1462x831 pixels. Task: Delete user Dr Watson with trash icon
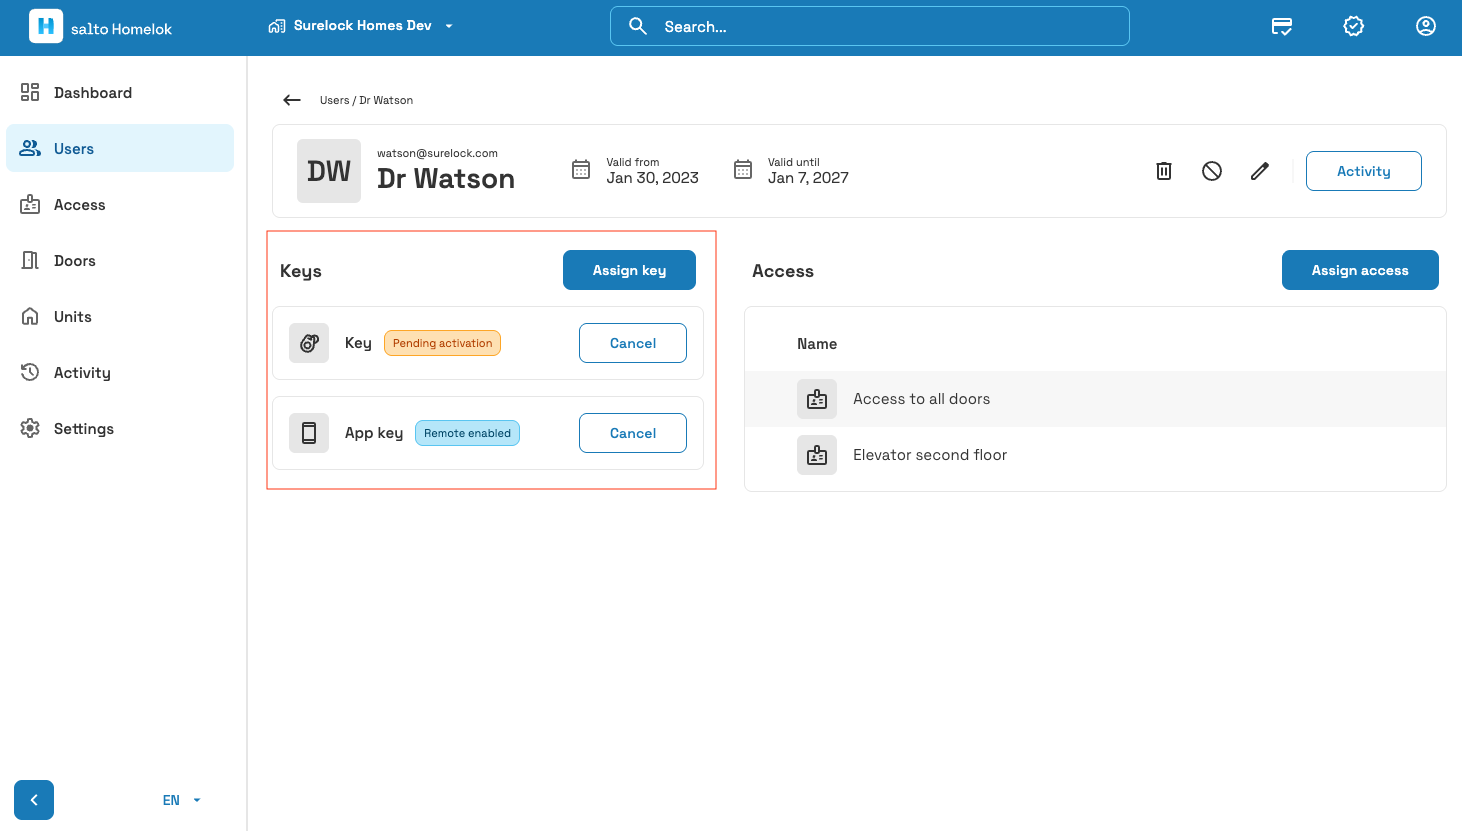(1164, 171)
